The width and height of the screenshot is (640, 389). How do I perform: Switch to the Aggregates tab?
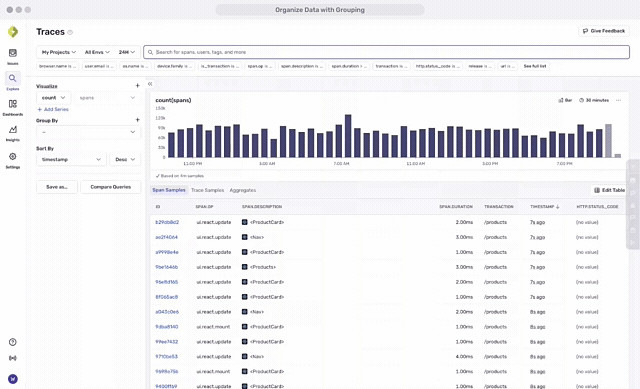coord(242,190)
